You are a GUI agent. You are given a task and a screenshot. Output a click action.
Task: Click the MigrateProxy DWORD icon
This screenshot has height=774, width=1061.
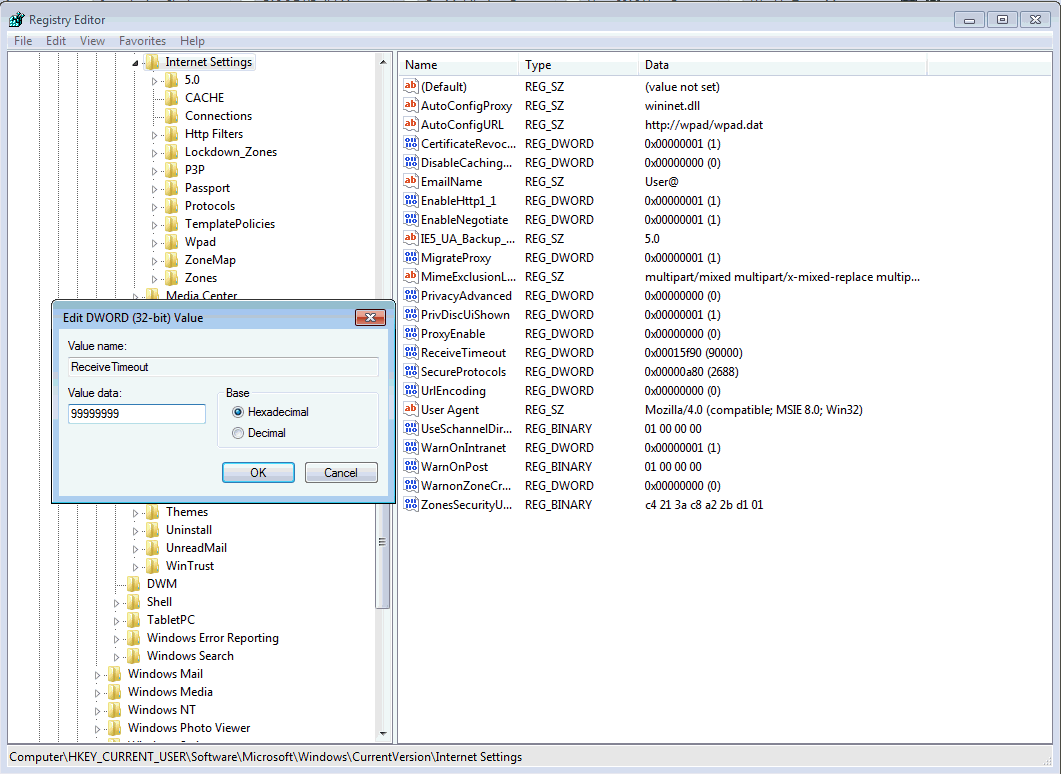click(411, 256)
